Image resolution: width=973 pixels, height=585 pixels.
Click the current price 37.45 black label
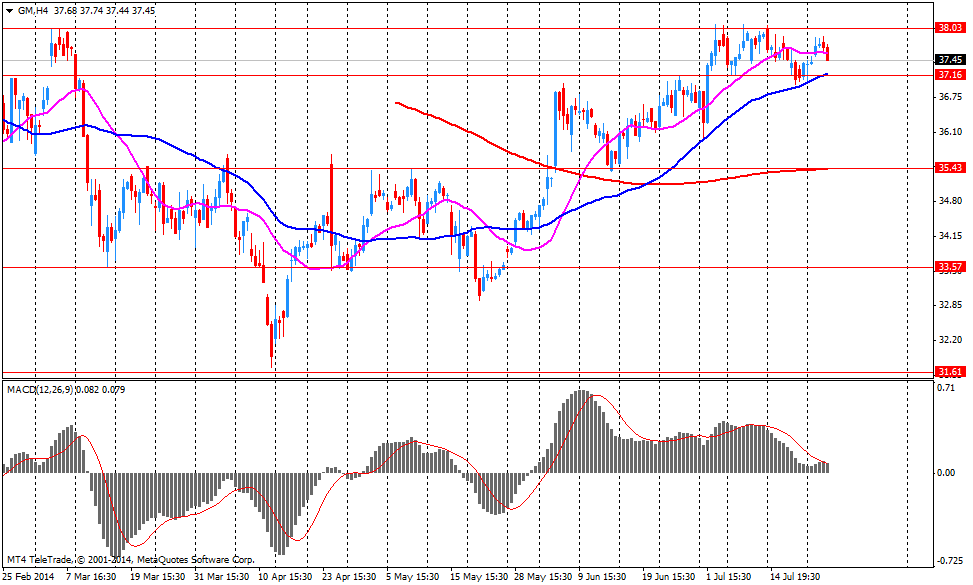(949, 60)
